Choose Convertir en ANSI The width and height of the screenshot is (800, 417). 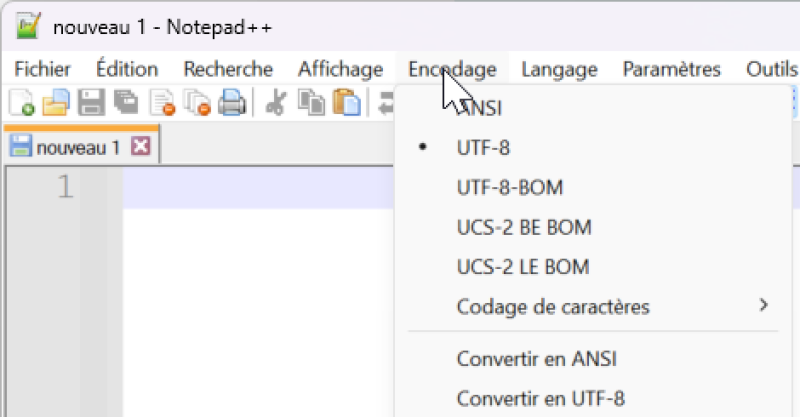(x=594, y=359)
